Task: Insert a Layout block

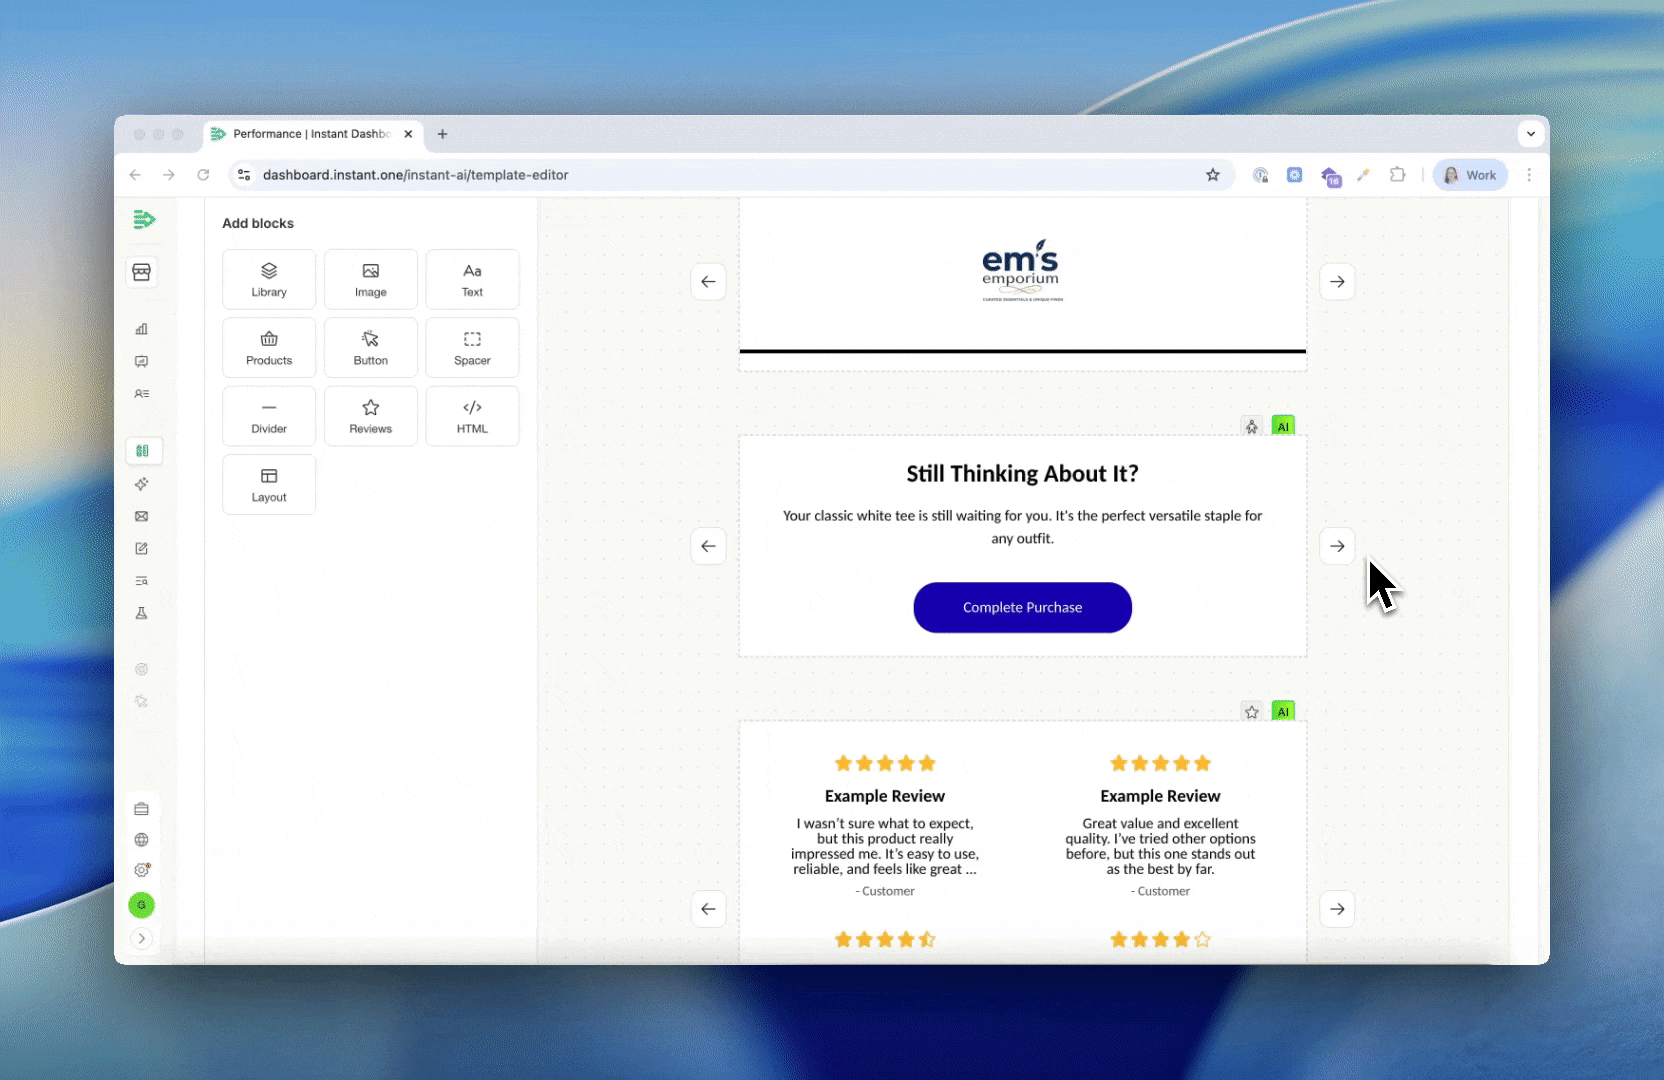Action: pyautogui.click(x=269, y=484)
